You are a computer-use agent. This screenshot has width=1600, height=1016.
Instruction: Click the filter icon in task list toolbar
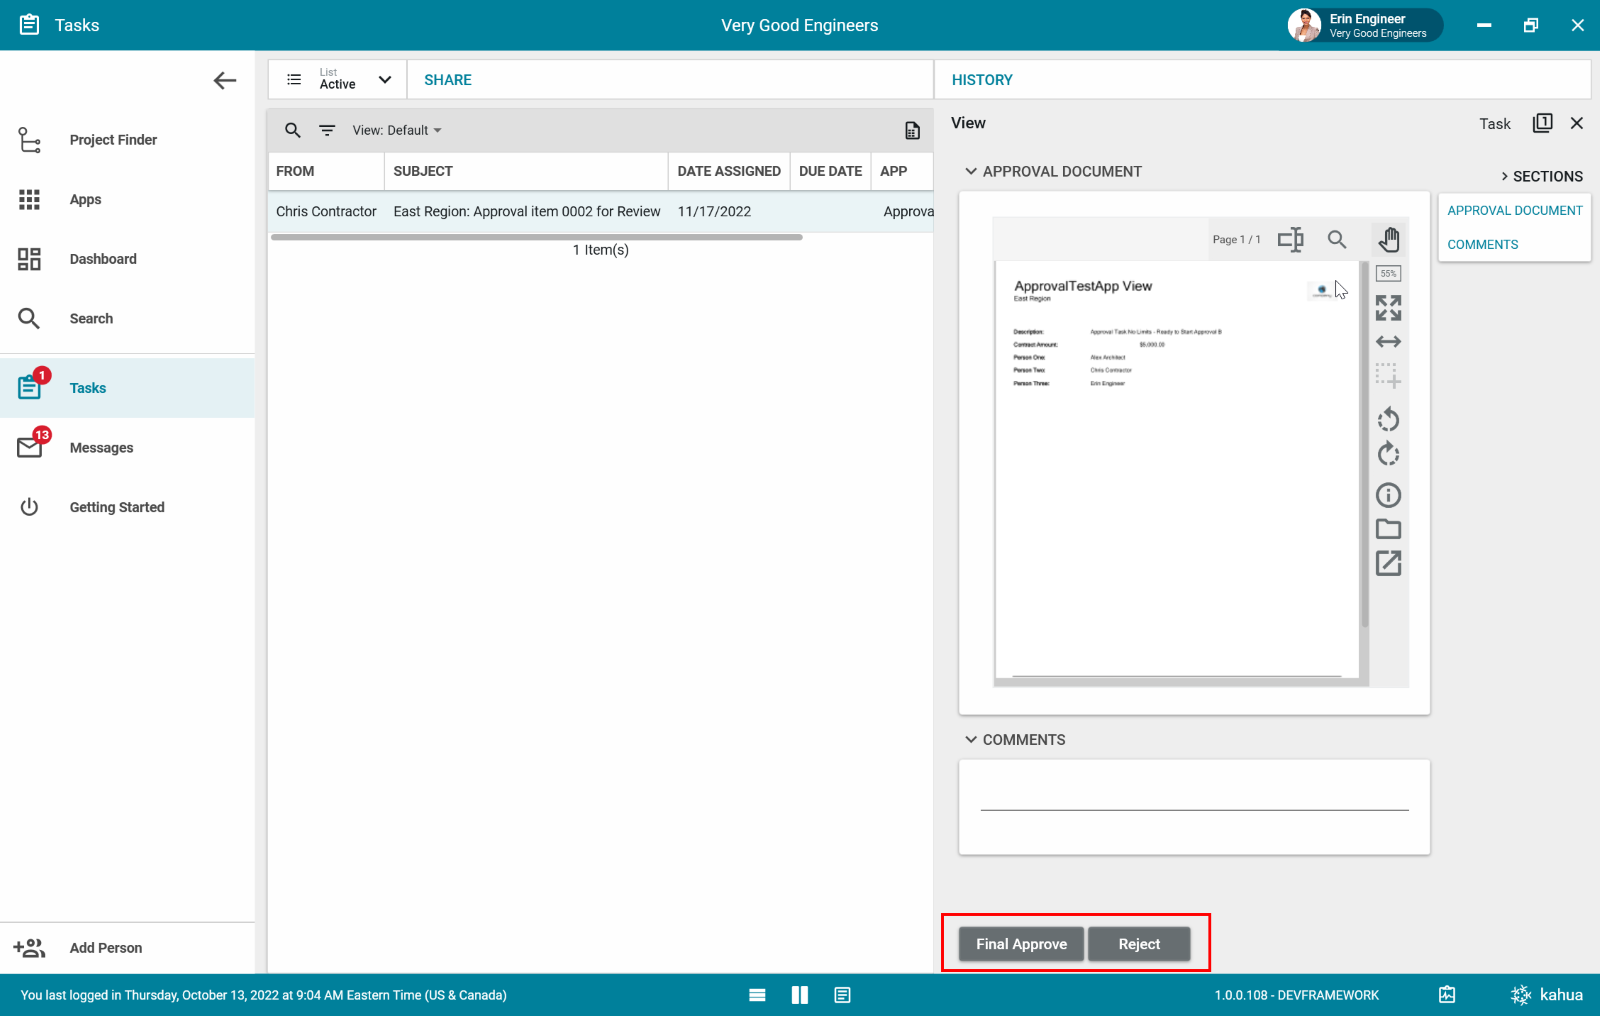(x=327, y=130)
